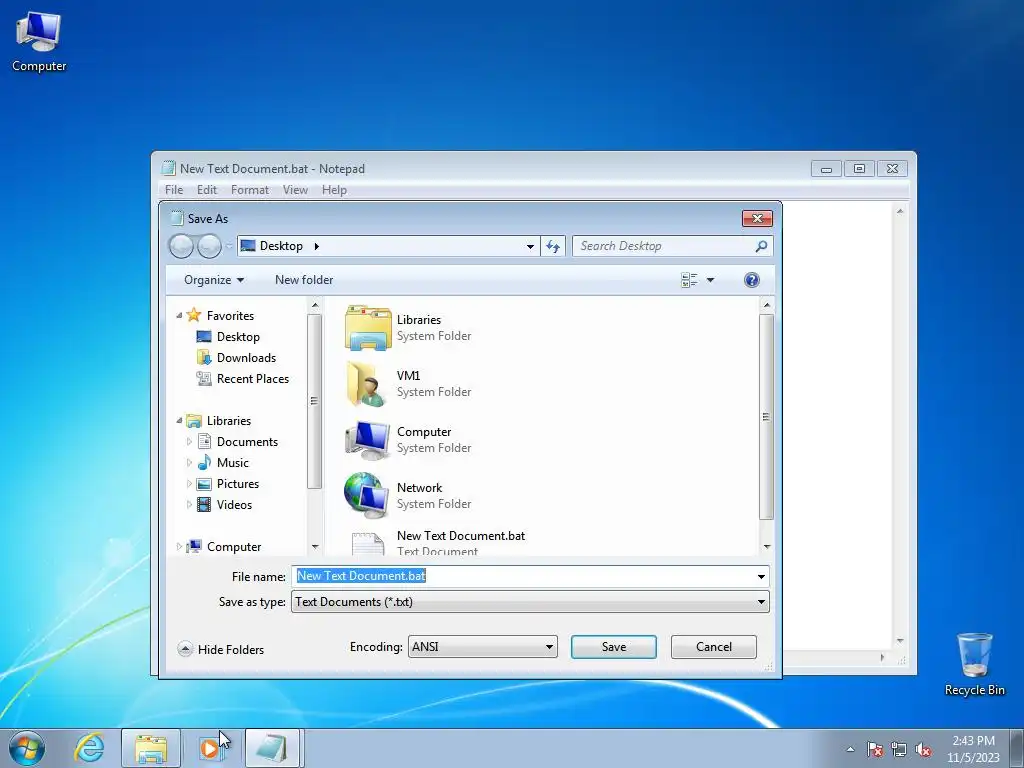Click the Change your view icon
Viewport: 1024px width, 768px height.
tap(689, 280)
